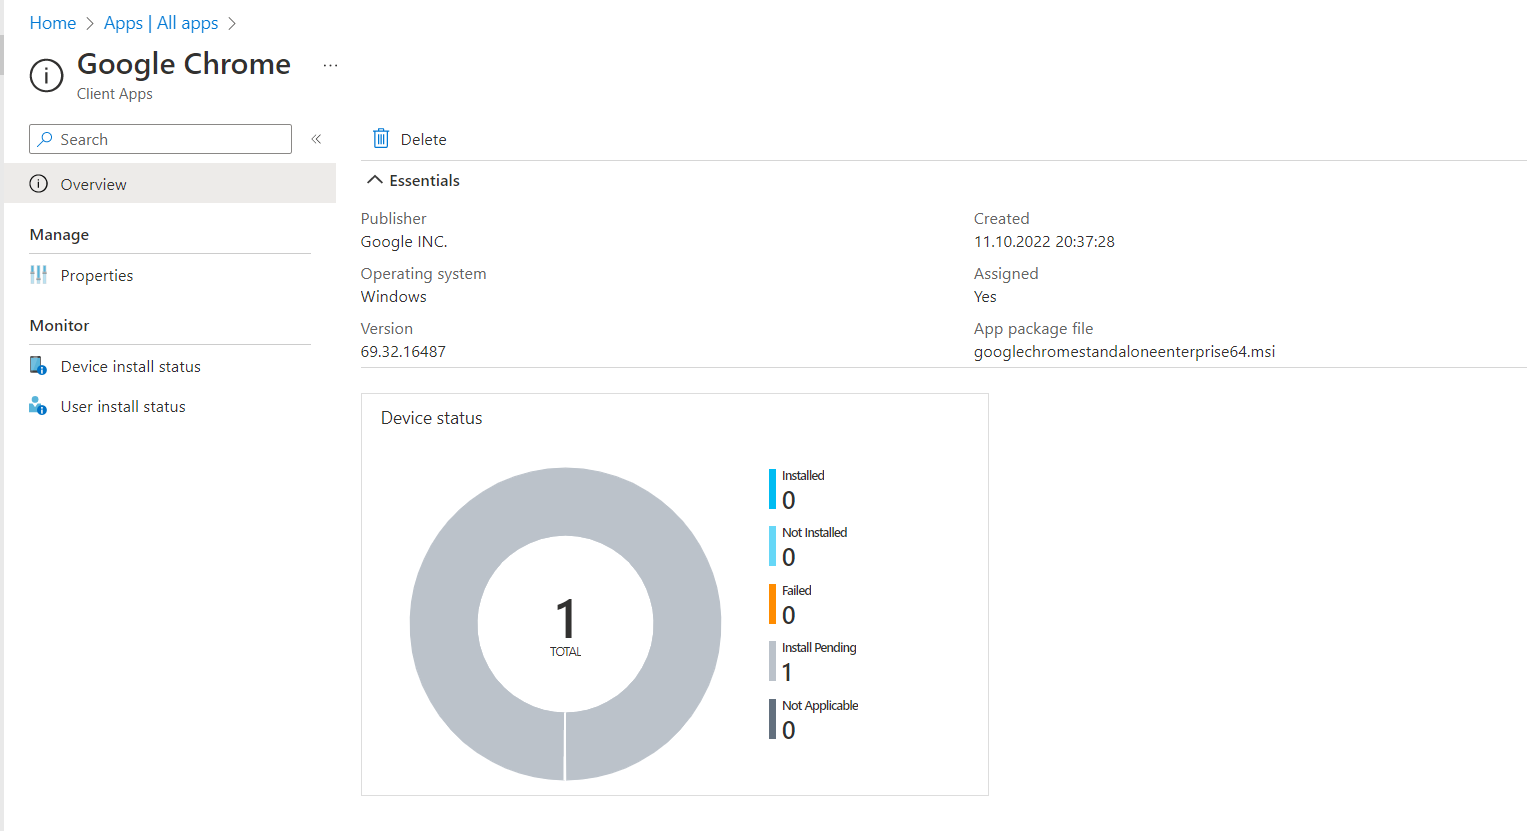Click the 'Install Pending' legend label
The height and width of the screenshot is (831, 1527).
pyautogui.click(x=819, y=648)
